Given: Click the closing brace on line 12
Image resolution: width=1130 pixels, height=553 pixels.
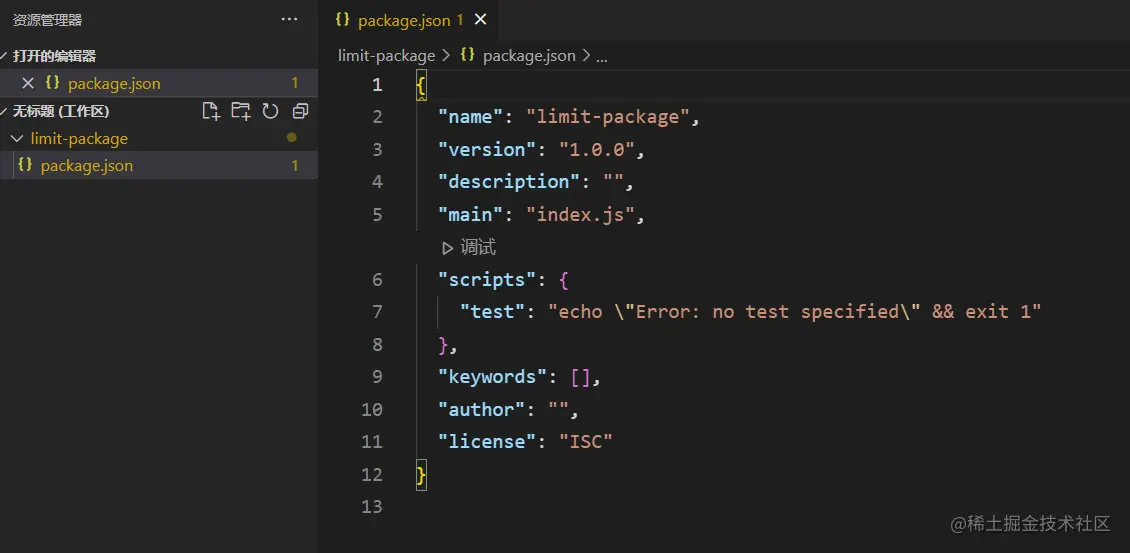Looking at the screenshot, I should point(422,474).
